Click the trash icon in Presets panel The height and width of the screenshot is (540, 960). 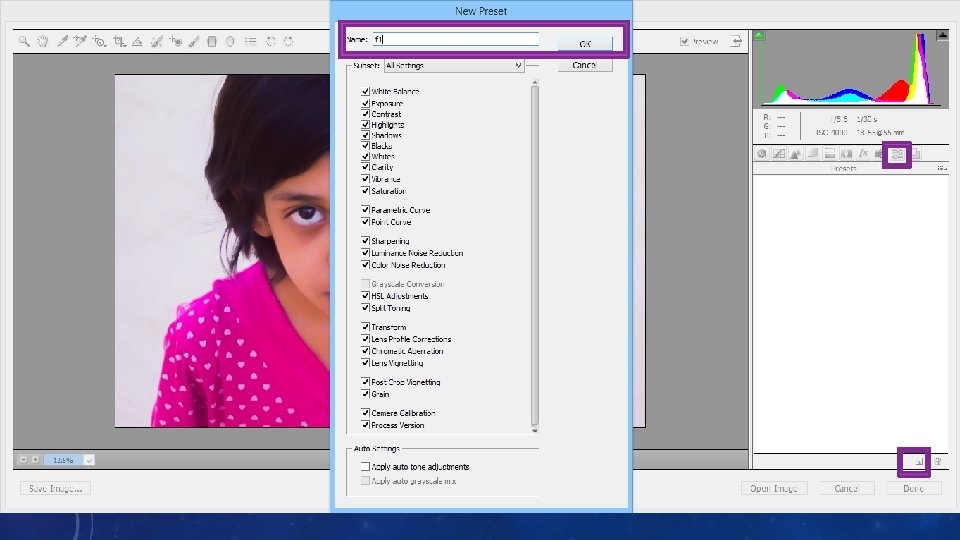937,462
